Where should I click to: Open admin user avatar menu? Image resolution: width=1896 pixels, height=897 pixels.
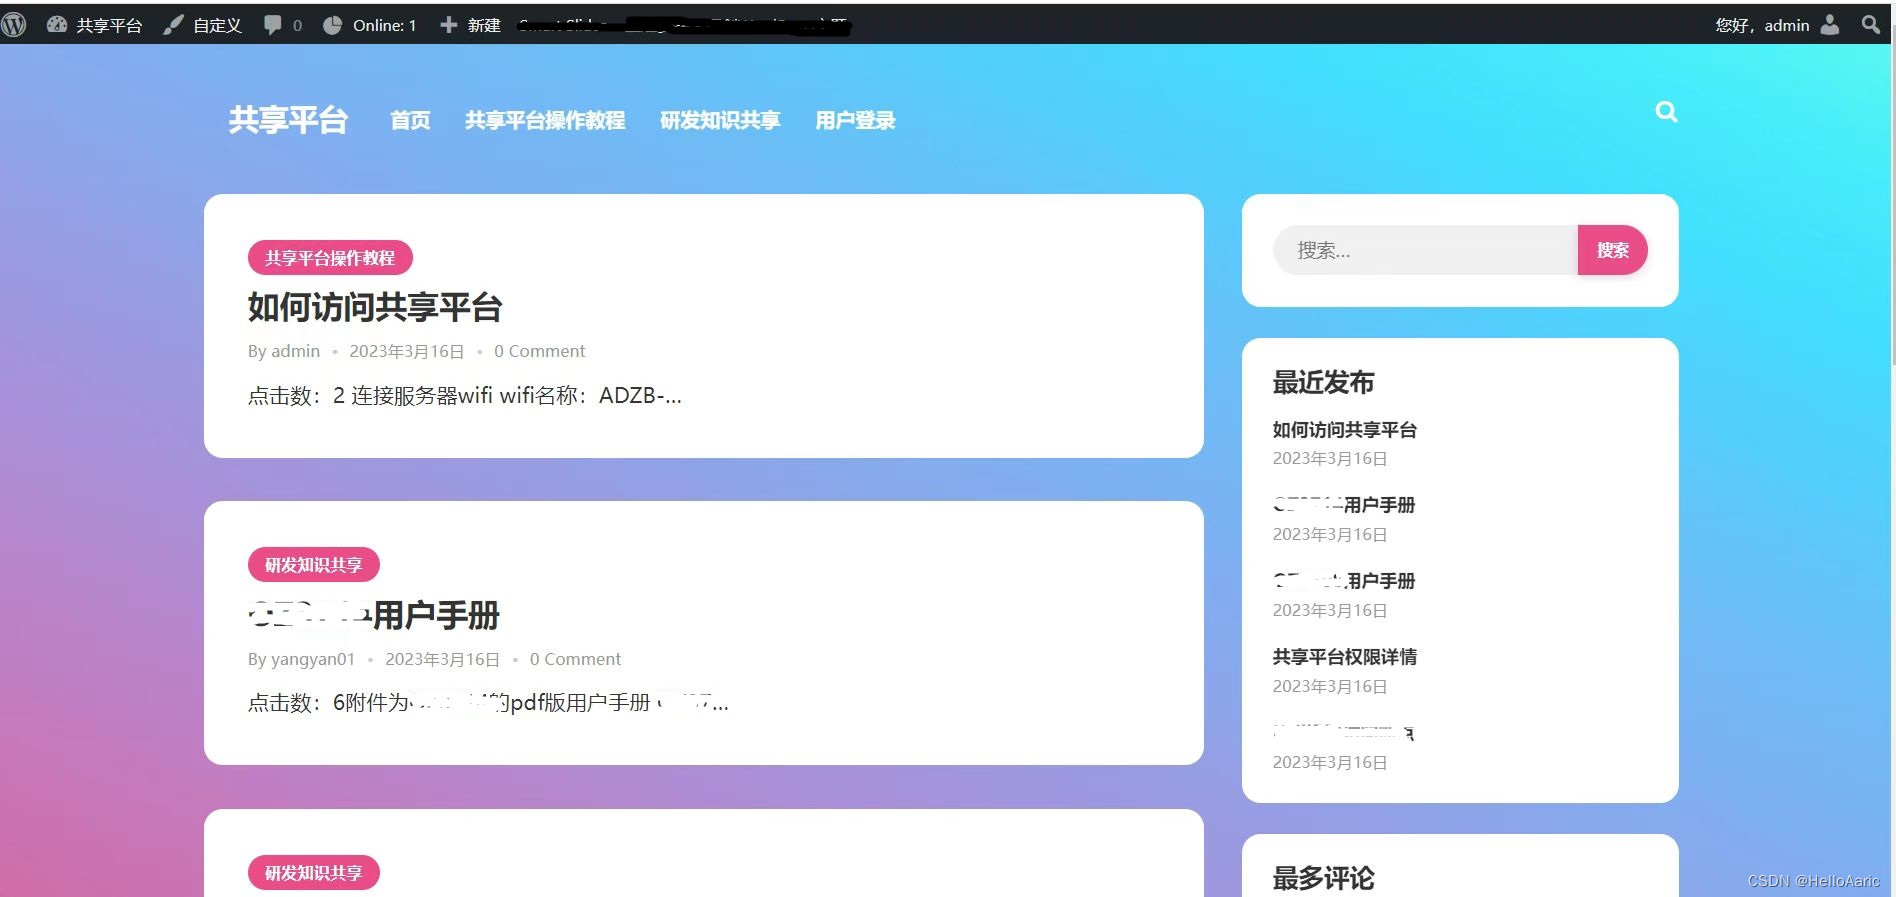[1830, 25]
